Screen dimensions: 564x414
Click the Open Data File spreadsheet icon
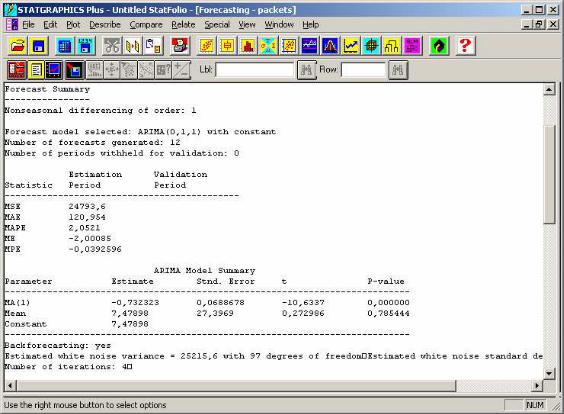coord(65,46)
